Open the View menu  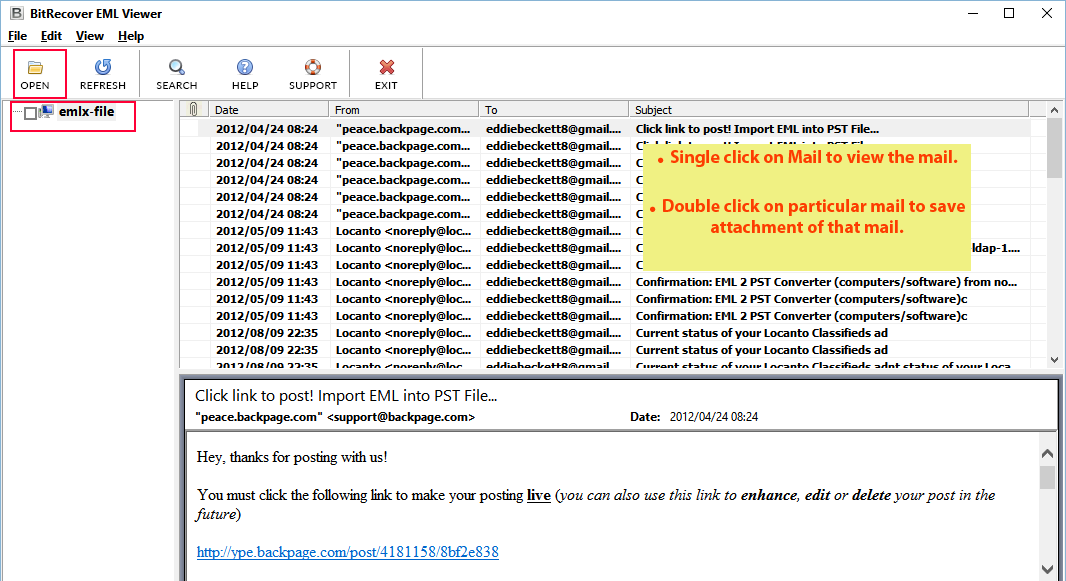(x=90, y=36)
